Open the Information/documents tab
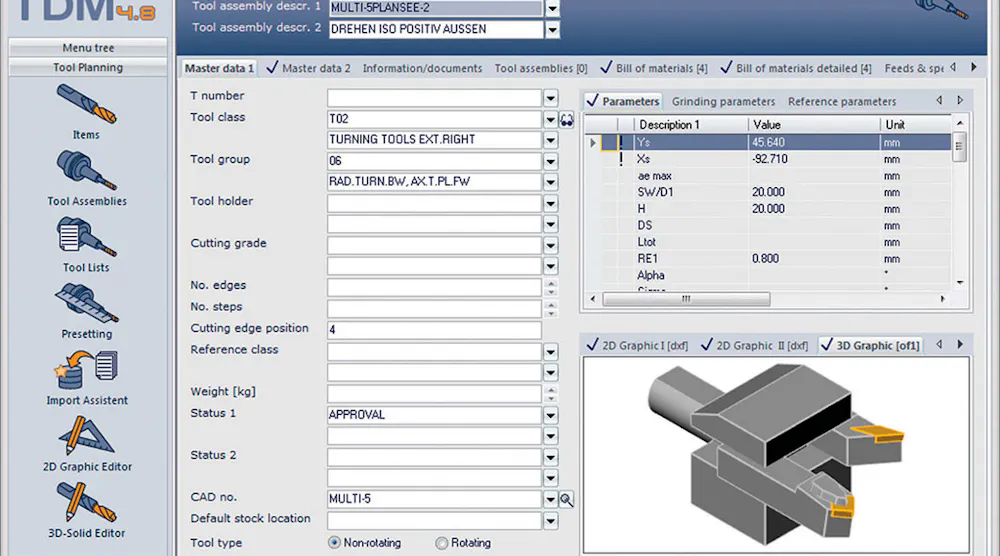This screenshot has height=556, width=1000. click(x=422, y=68)
